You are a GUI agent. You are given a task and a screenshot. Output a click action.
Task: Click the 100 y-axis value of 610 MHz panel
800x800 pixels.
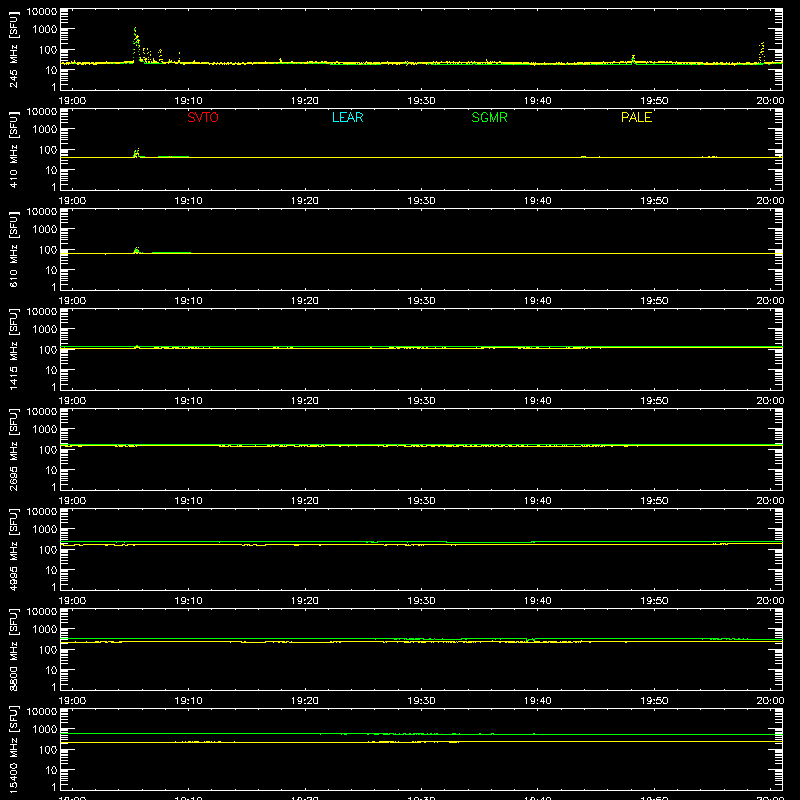click(48, 250)
